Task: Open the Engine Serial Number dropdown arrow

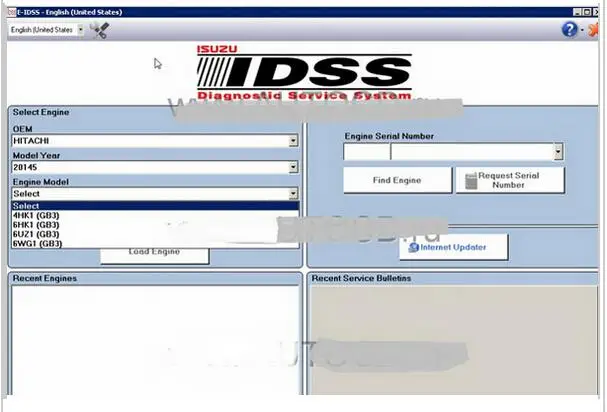Action: pyautogui.click(x=558, y=152)
